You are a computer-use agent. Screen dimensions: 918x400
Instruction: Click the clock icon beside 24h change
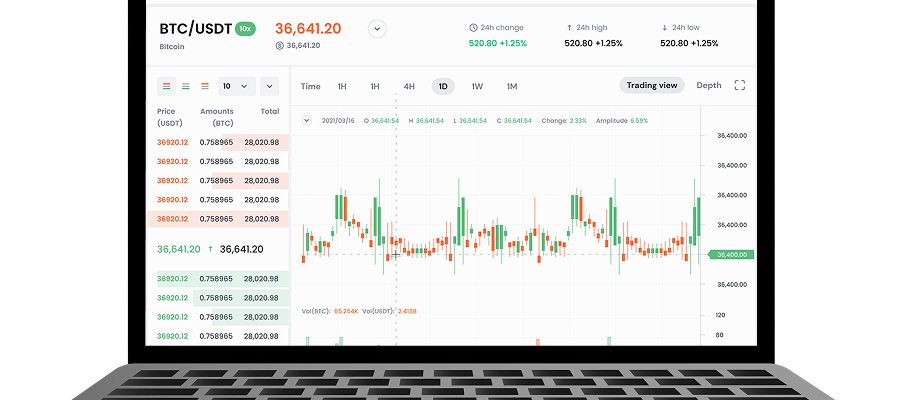point(473,28)
